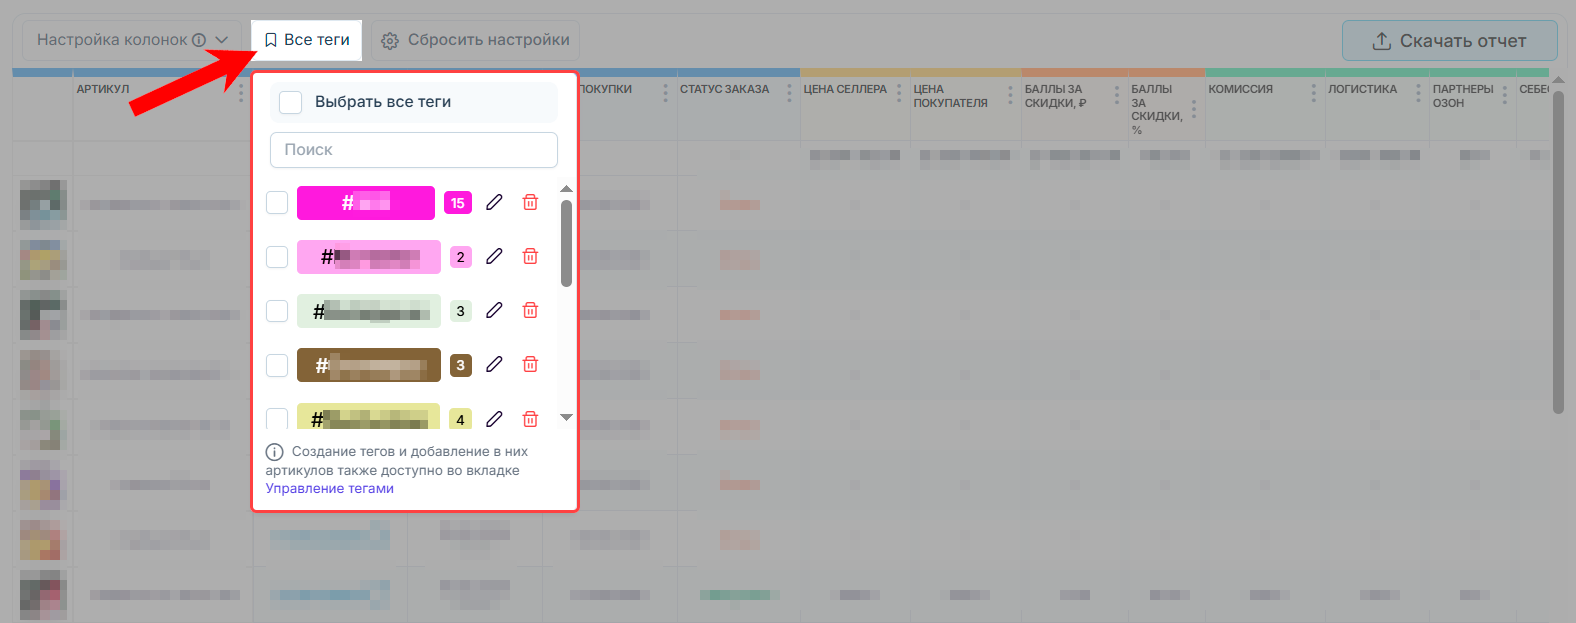Click the Логистика column header
Screen dimensions: 1576x623
(1362, 89)
